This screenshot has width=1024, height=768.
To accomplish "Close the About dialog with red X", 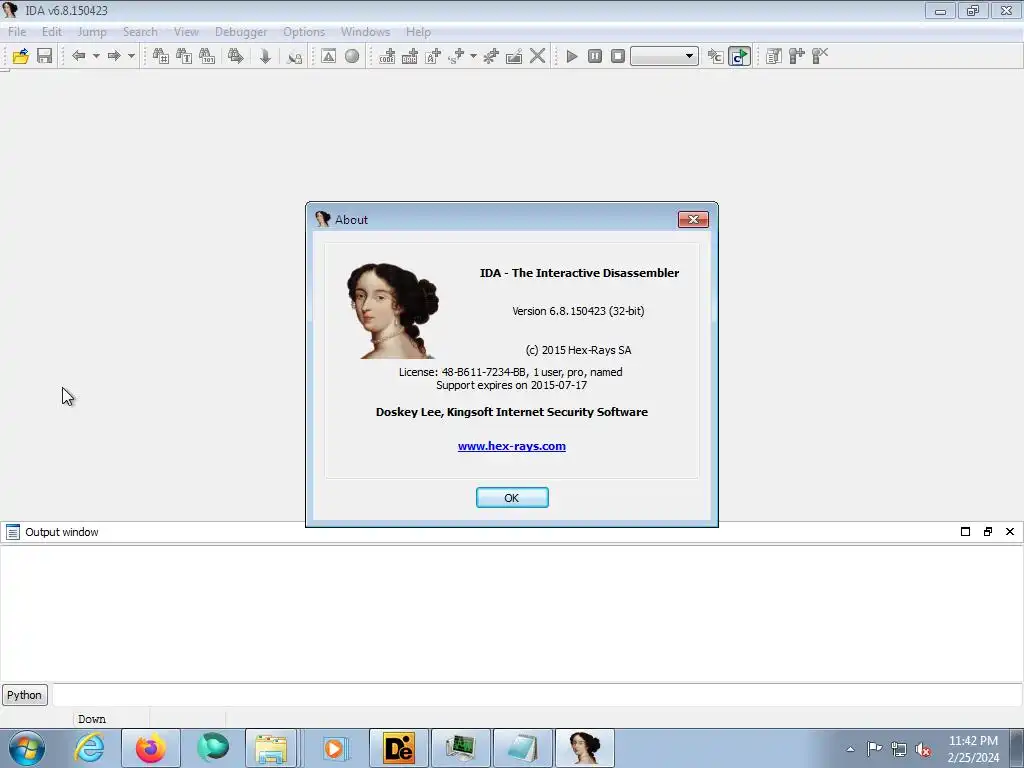I will [x=694, y=219].
